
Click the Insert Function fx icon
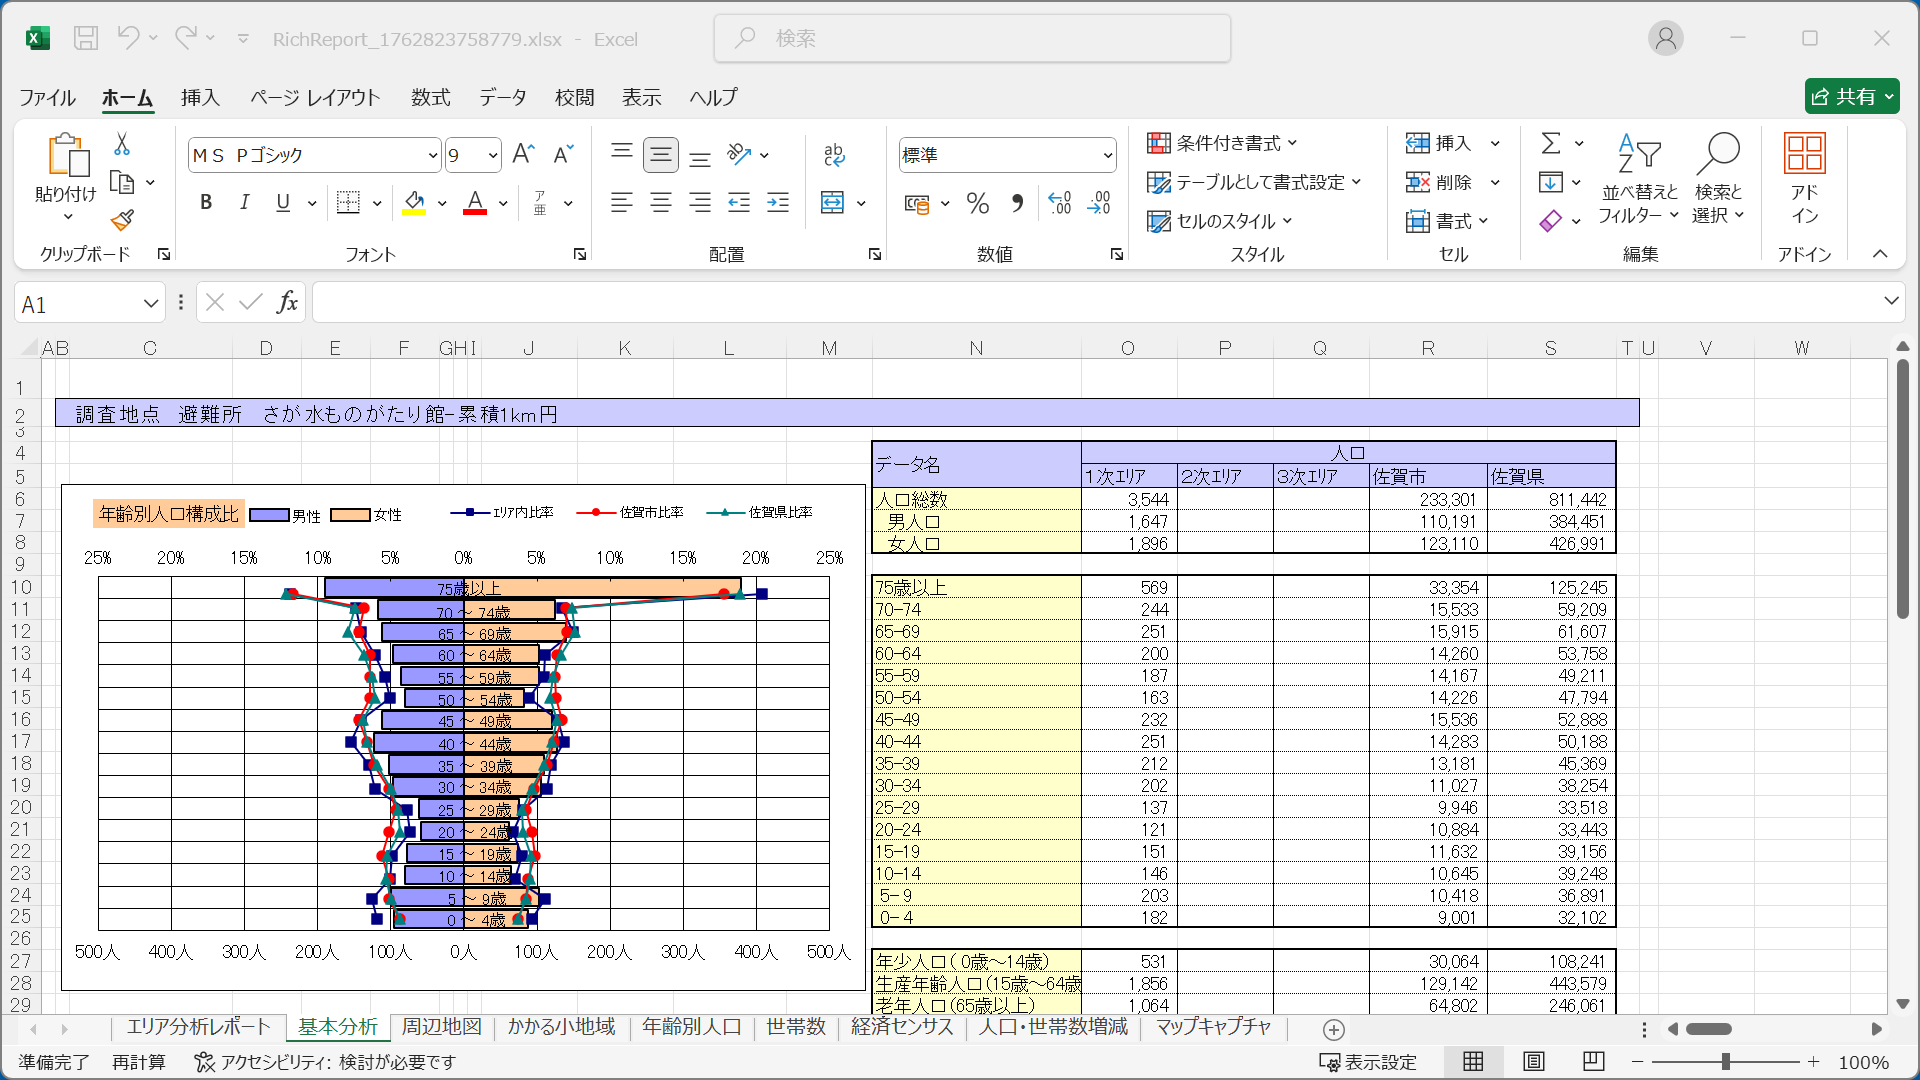point(287,303)
